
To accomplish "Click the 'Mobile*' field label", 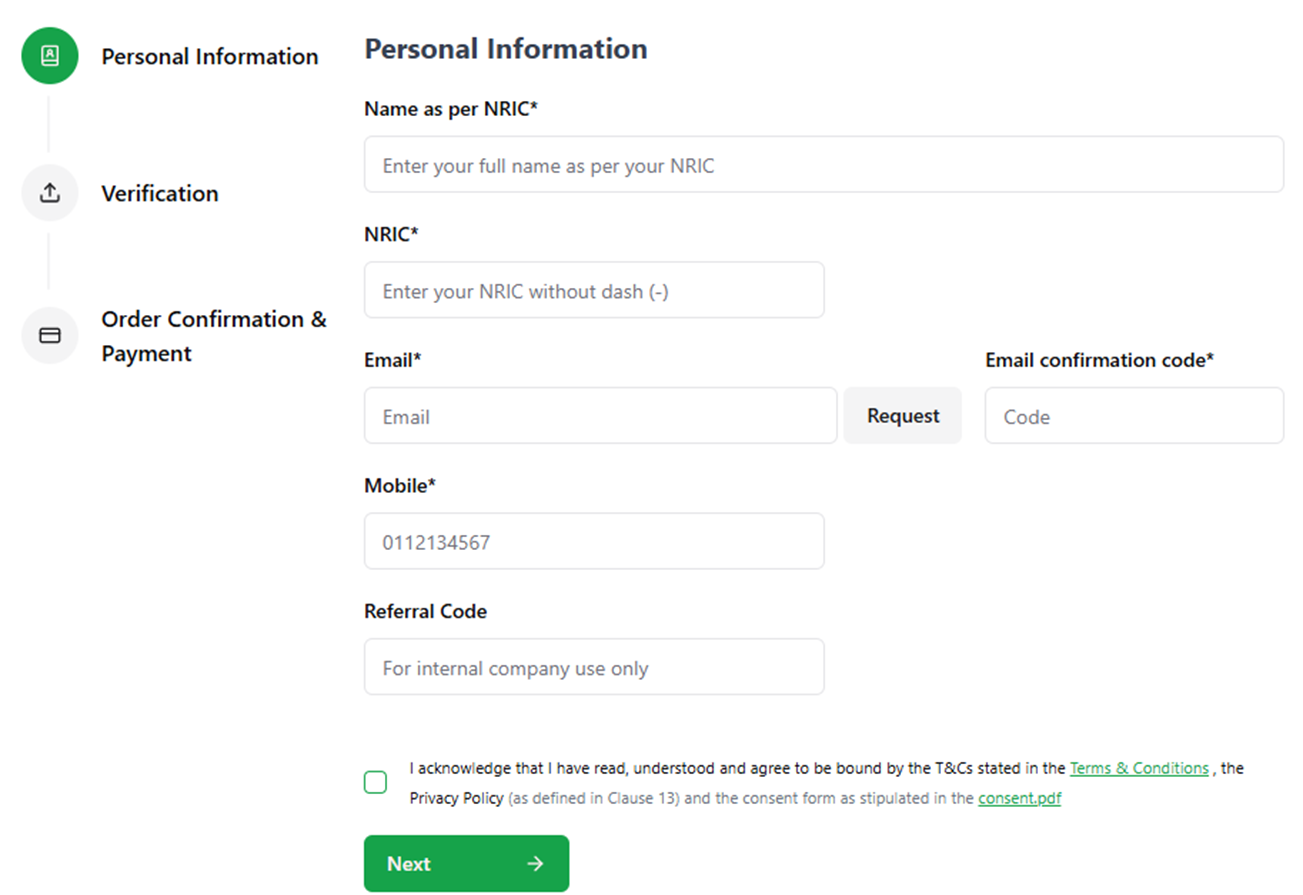I will point(400,486).
